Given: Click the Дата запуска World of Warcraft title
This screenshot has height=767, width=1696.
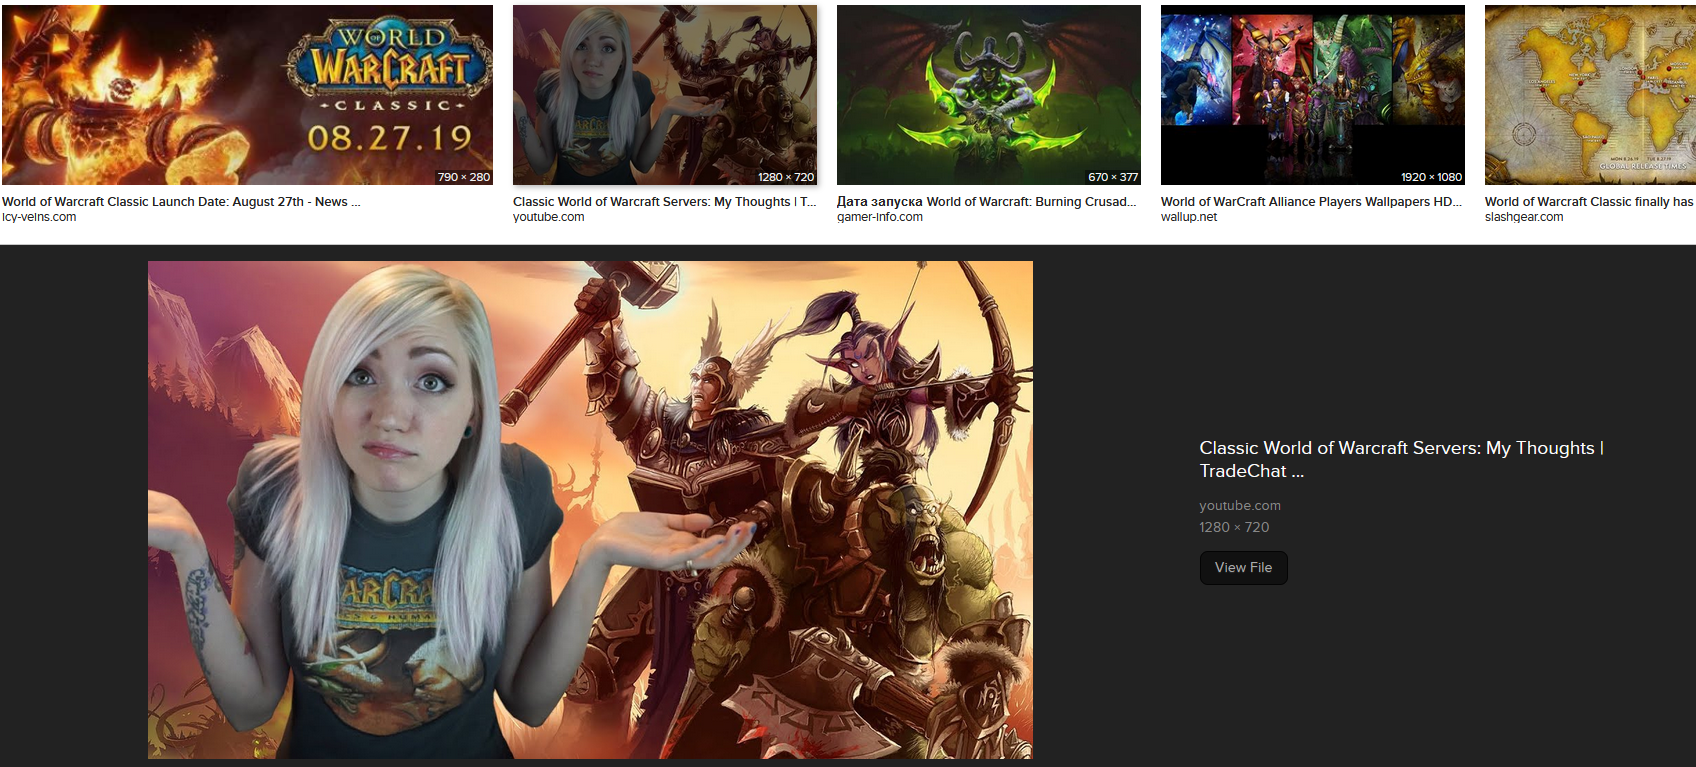Looking at the screenshot, I should click(987, 202).
